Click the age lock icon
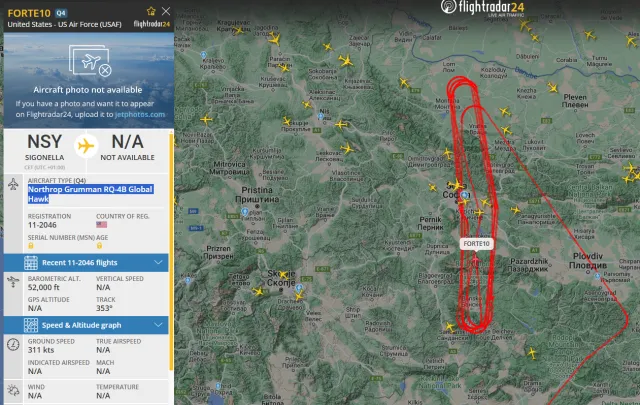 click(x=99, y=246)
